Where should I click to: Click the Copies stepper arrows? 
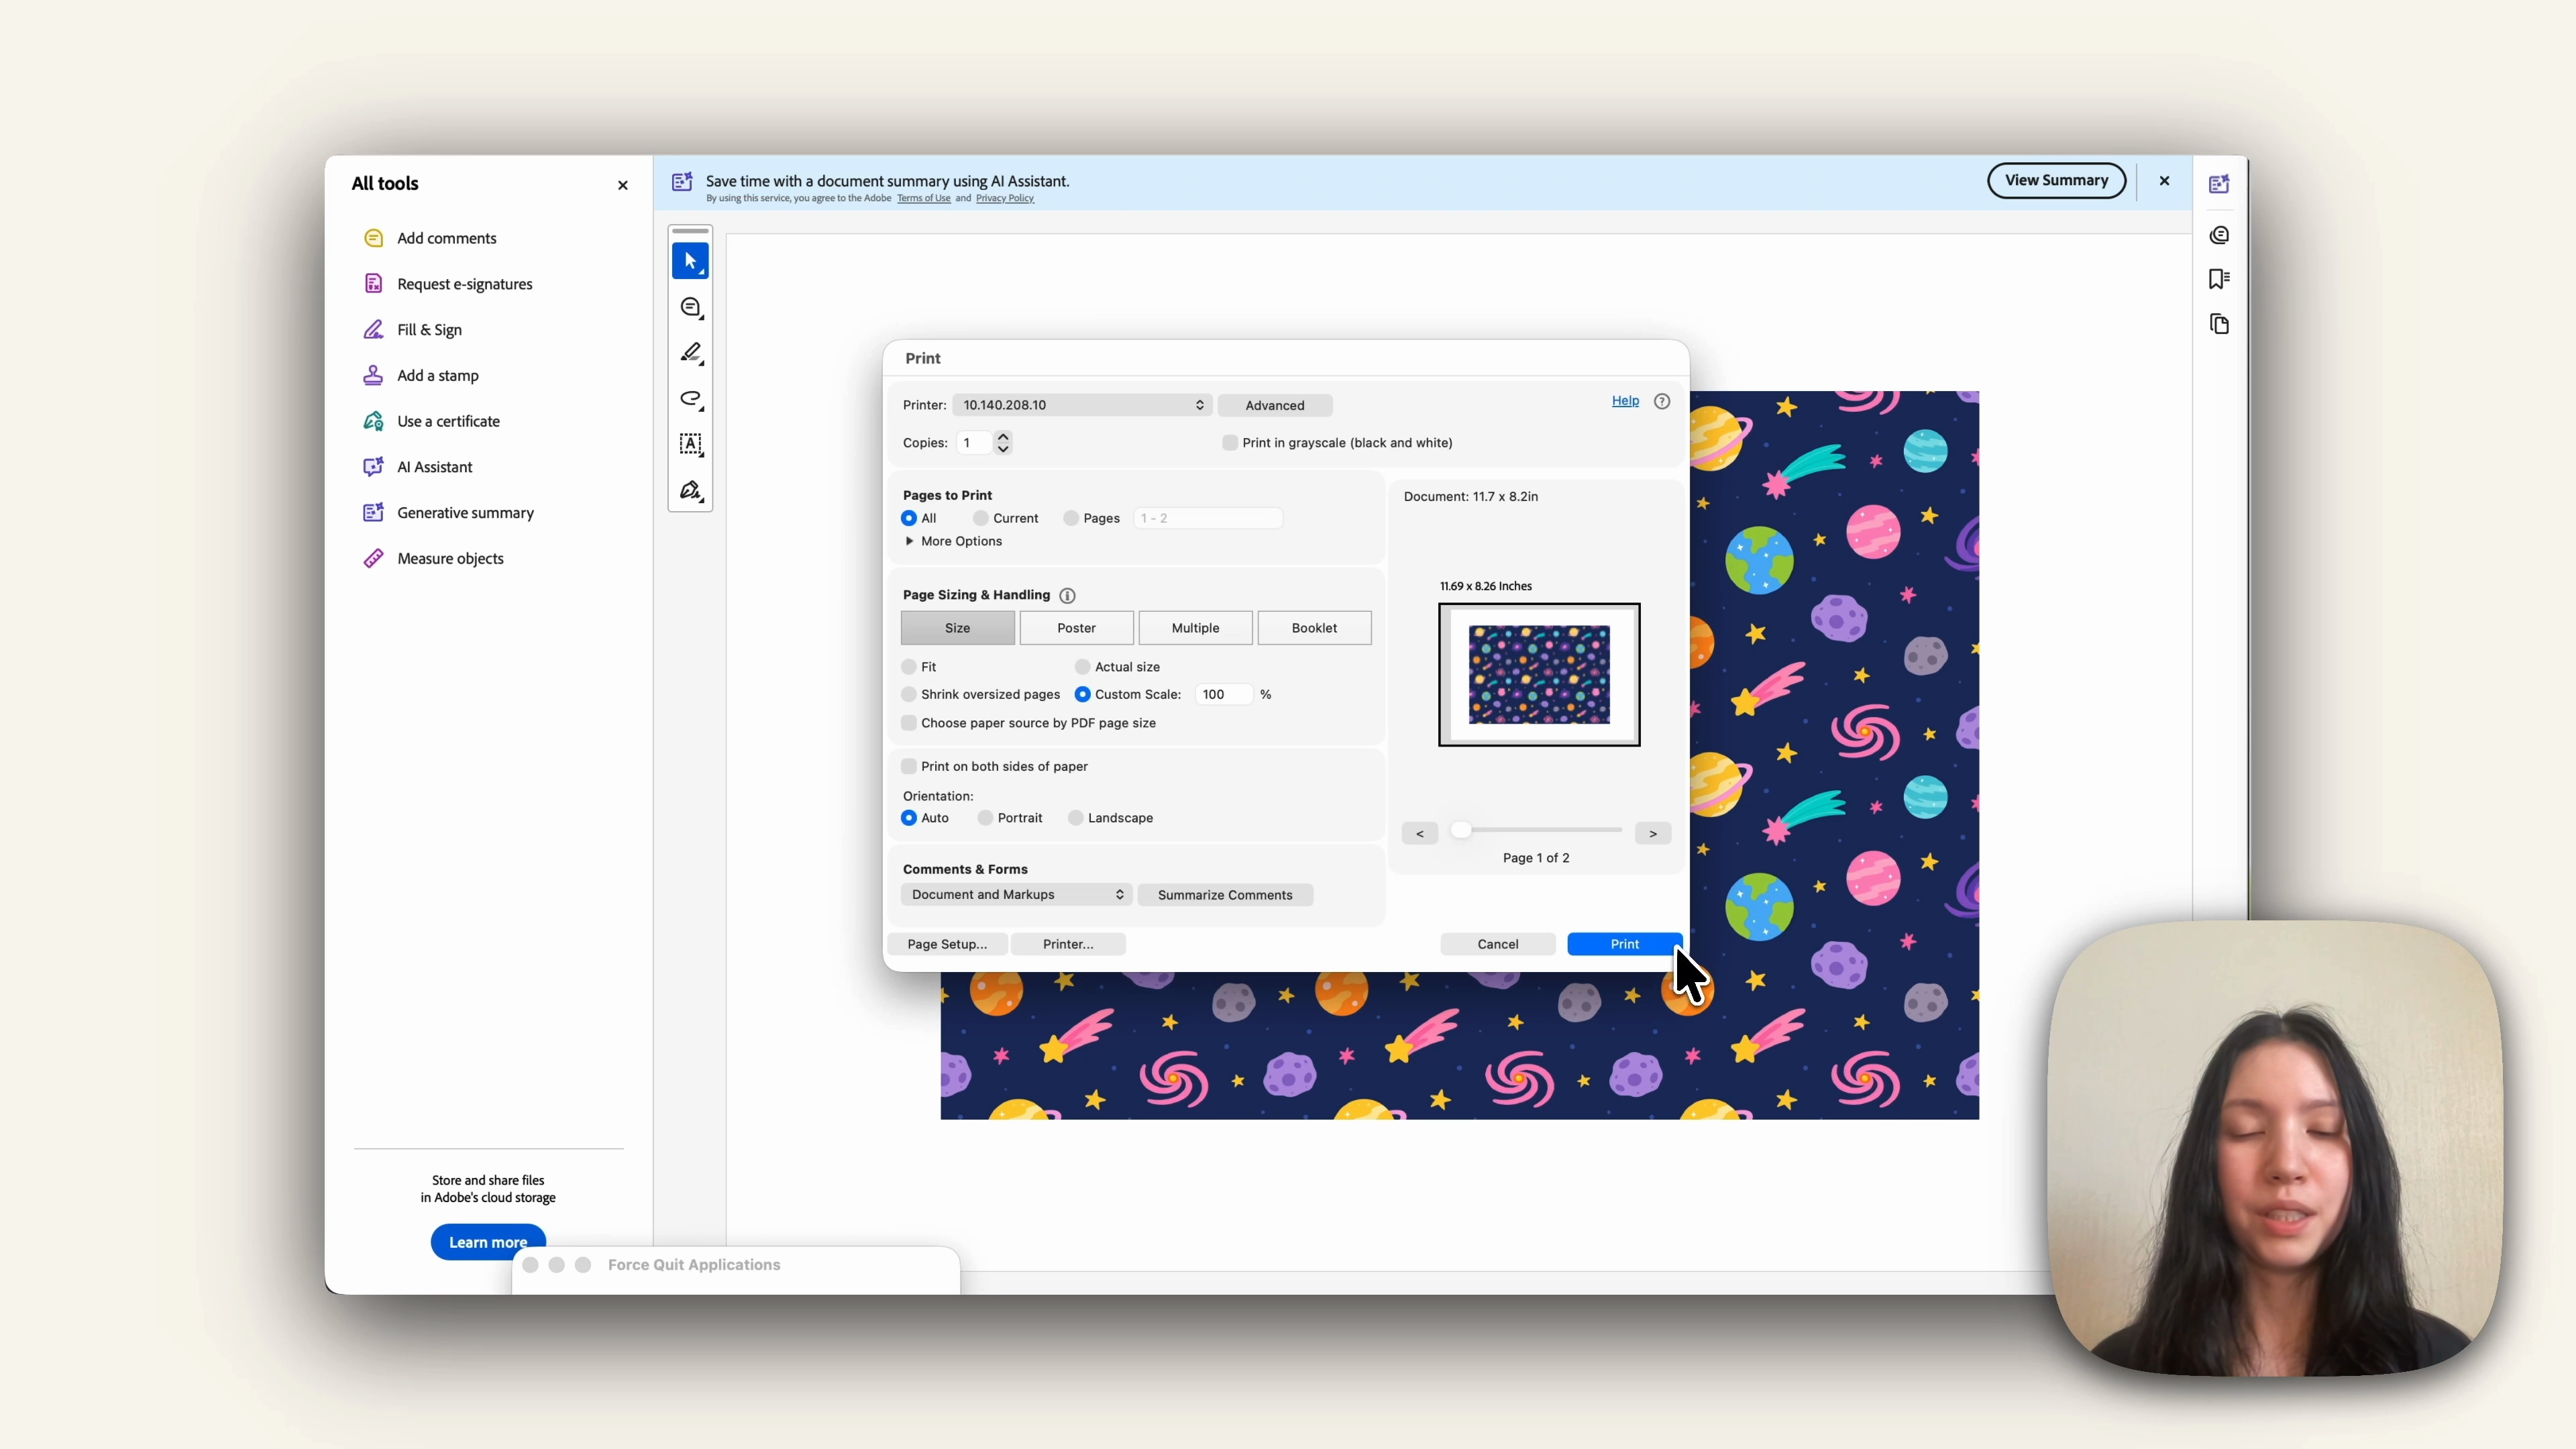(1003, 443)
